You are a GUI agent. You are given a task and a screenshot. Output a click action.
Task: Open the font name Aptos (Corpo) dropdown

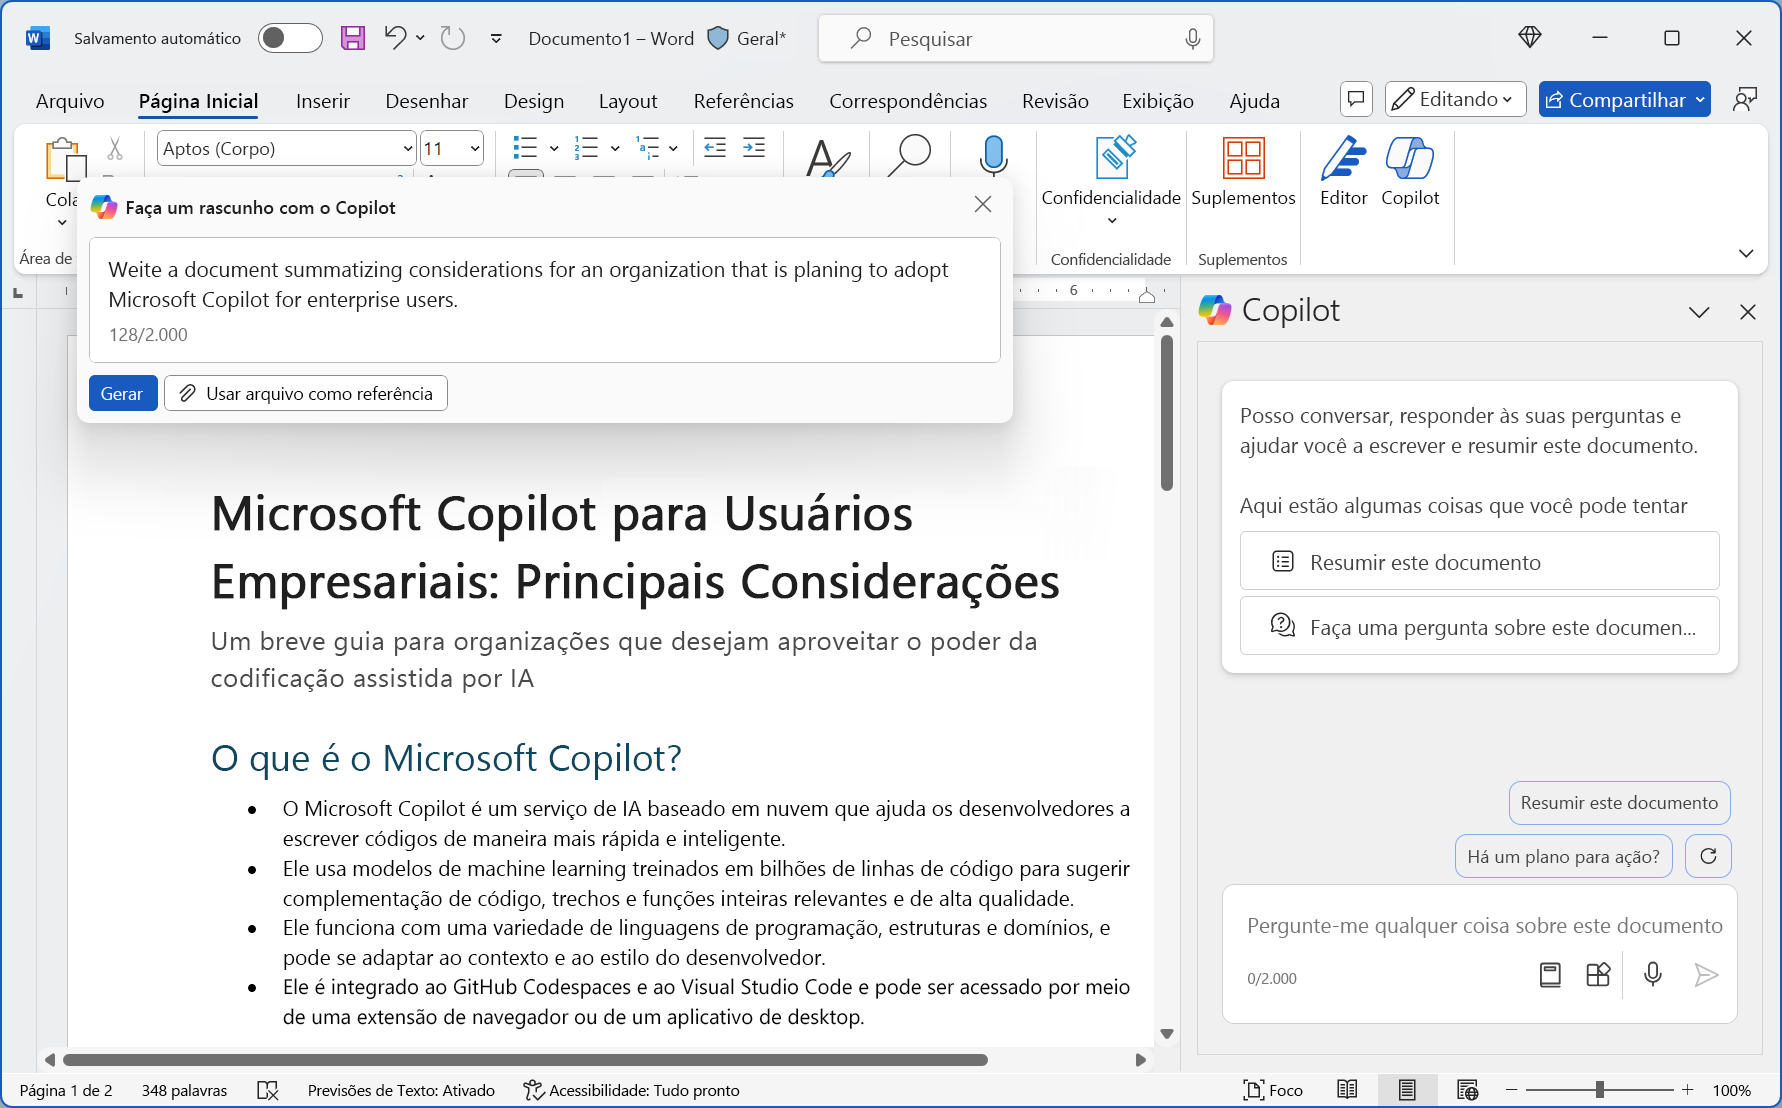(x=408, y=149)
